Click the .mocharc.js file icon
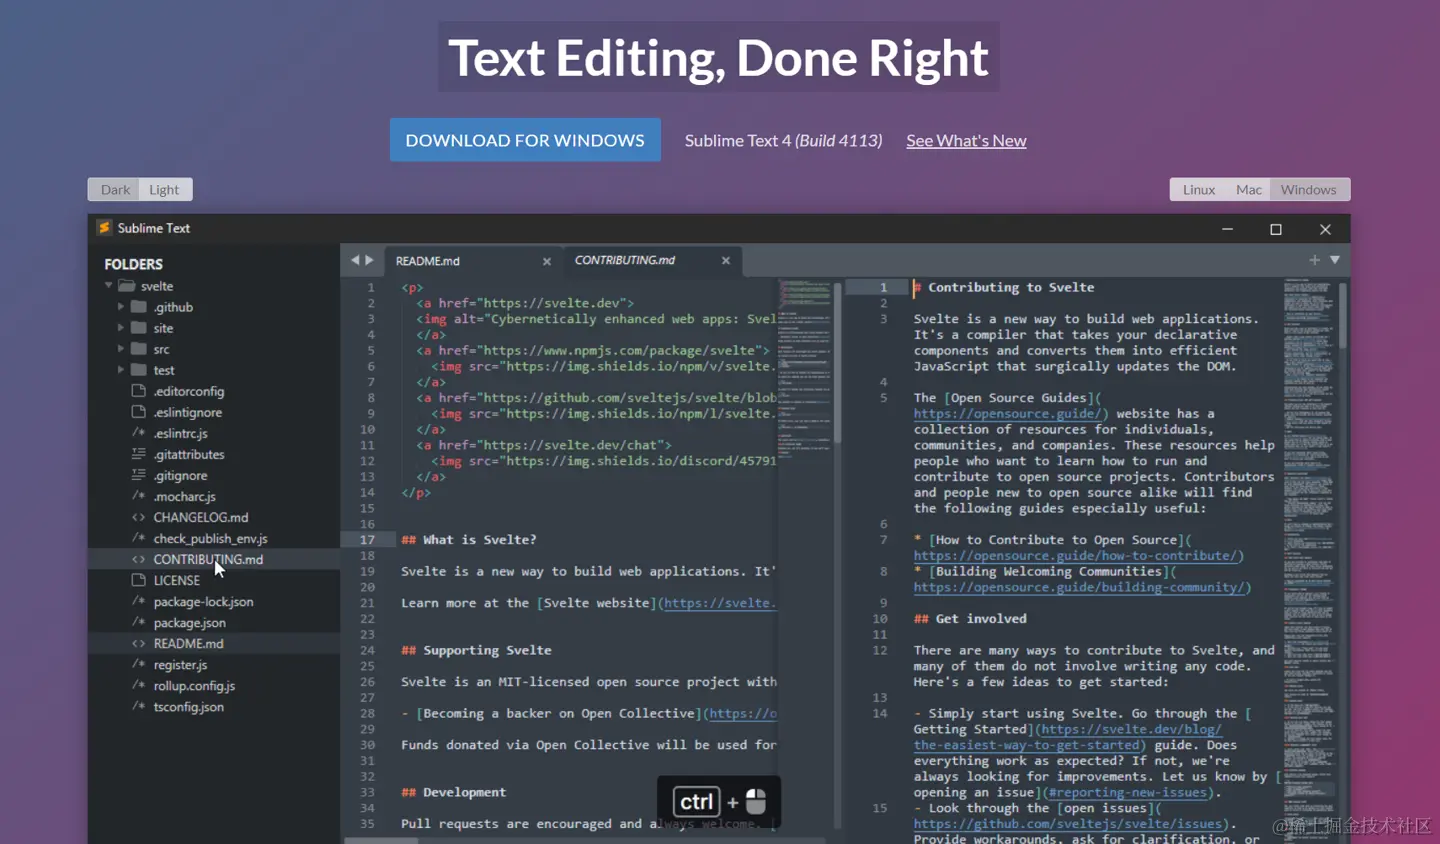 [139, 496]
